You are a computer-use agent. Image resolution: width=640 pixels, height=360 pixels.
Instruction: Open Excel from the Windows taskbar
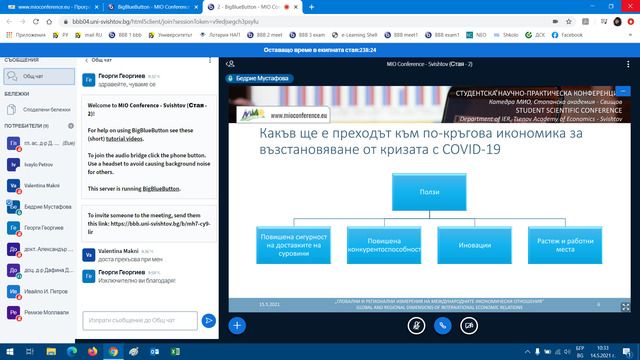pyautogui.click(x=176, y=351)
